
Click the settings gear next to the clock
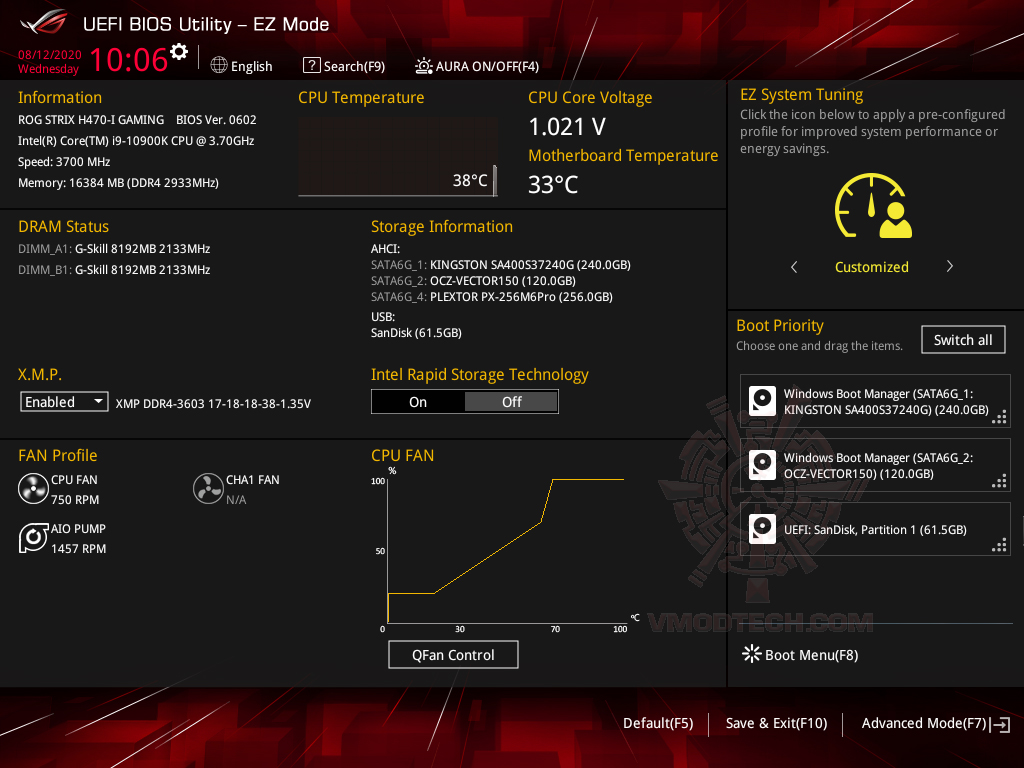[x=179, y=52]
